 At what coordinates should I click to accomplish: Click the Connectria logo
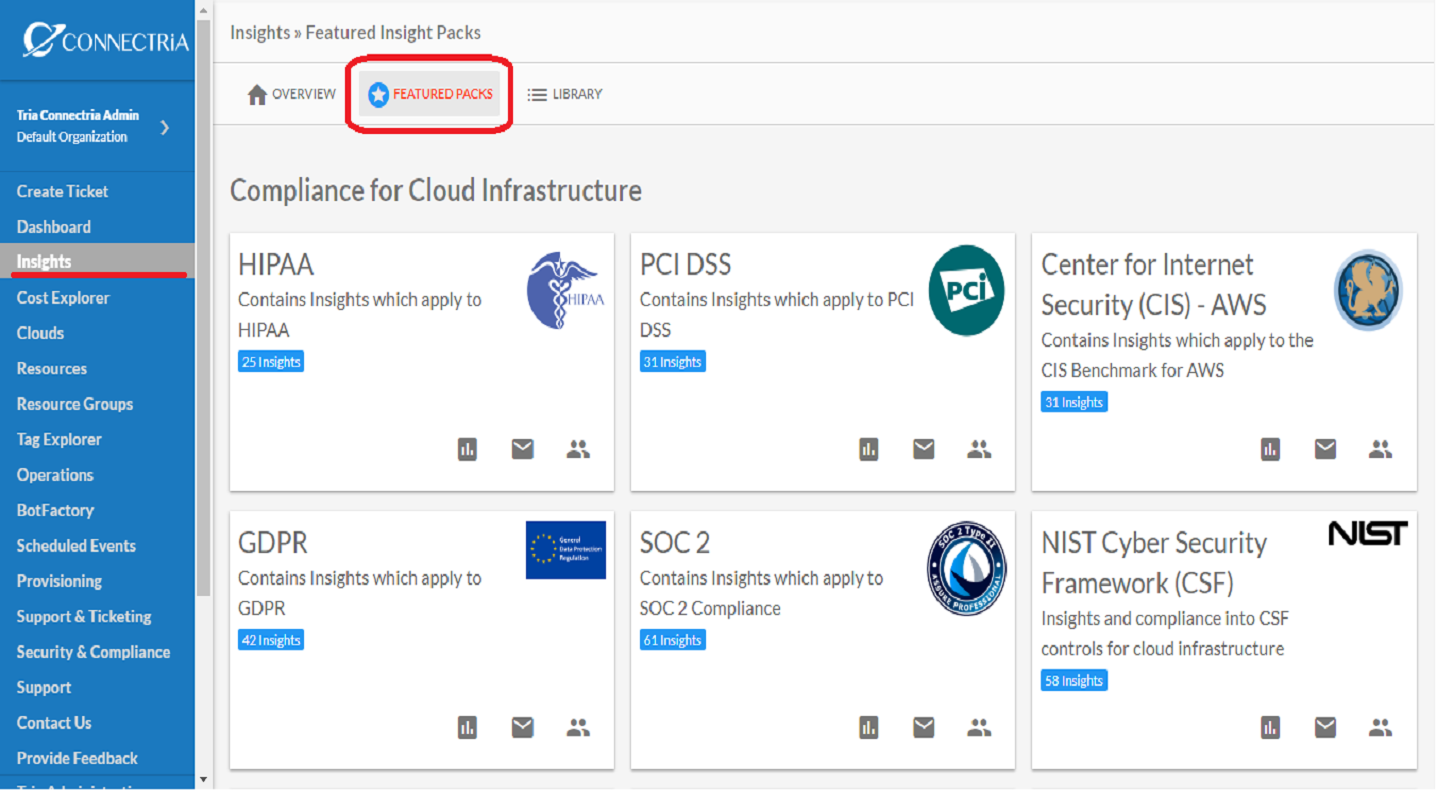(105, 40)
